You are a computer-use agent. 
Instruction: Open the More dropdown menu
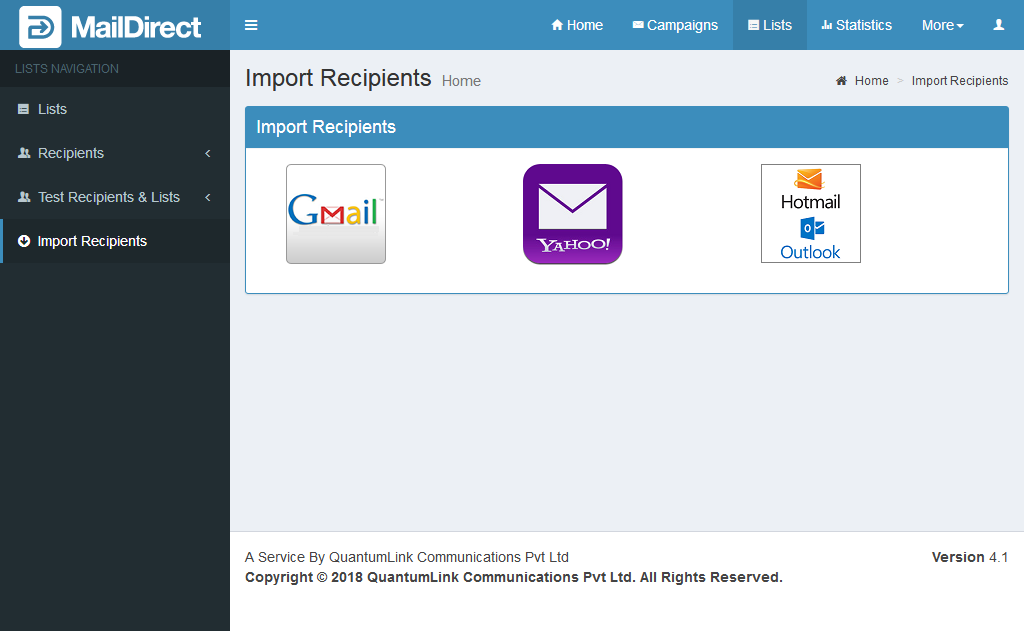pos(942,25)
